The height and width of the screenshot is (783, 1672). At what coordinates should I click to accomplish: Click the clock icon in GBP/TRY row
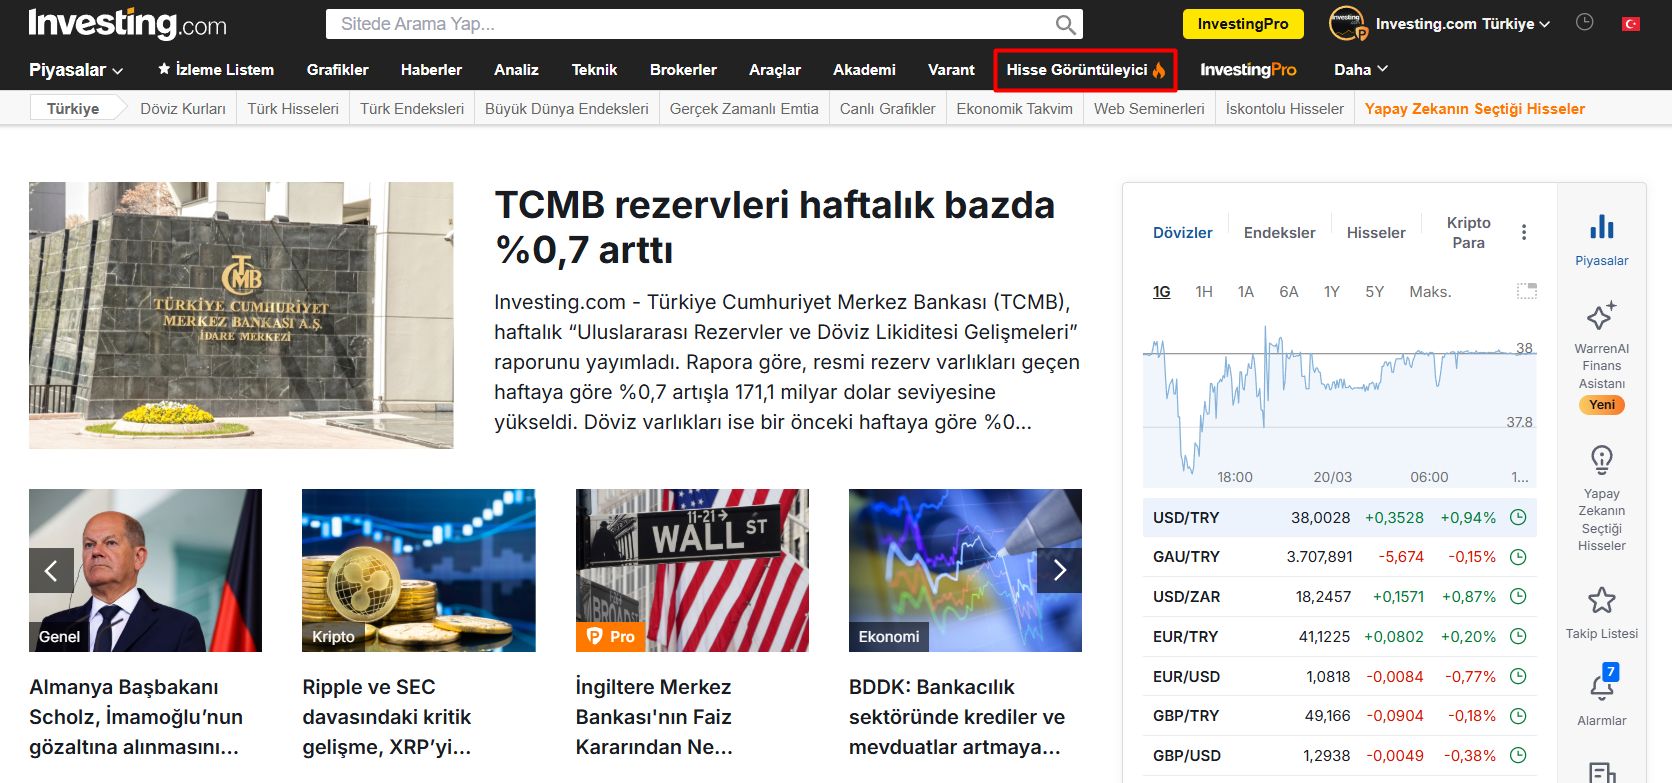(x=1518, y=716)
